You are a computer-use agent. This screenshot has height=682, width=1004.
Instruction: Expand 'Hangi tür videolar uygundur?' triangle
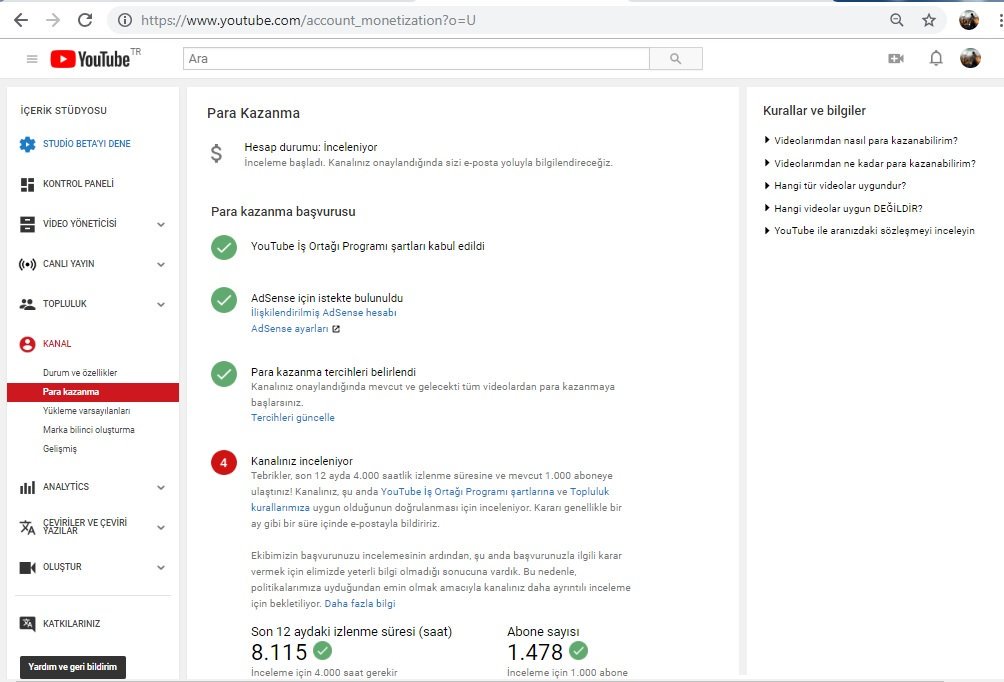tap(767, 186)
